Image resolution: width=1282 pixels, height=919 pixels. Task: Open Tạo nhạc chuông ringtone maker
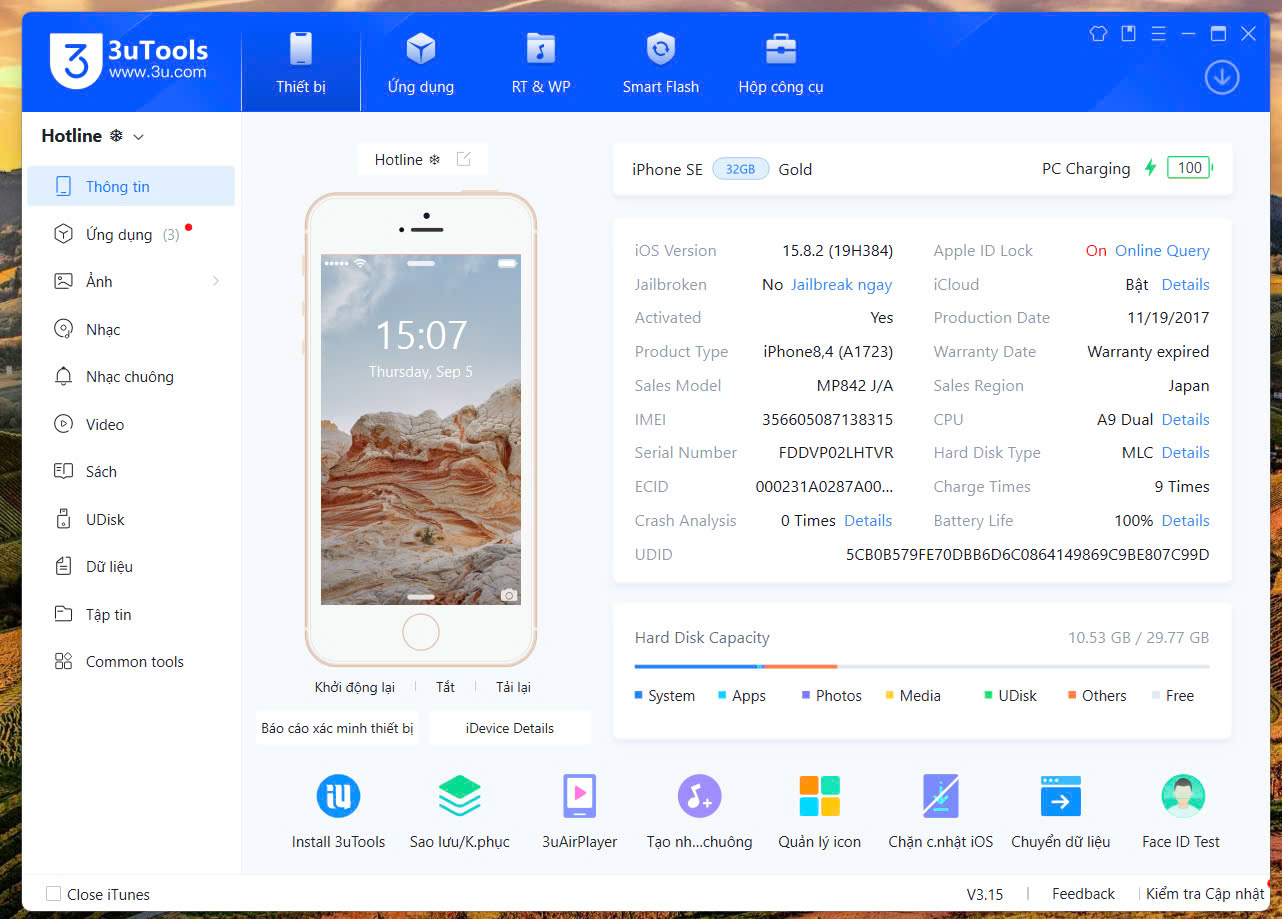699,797
